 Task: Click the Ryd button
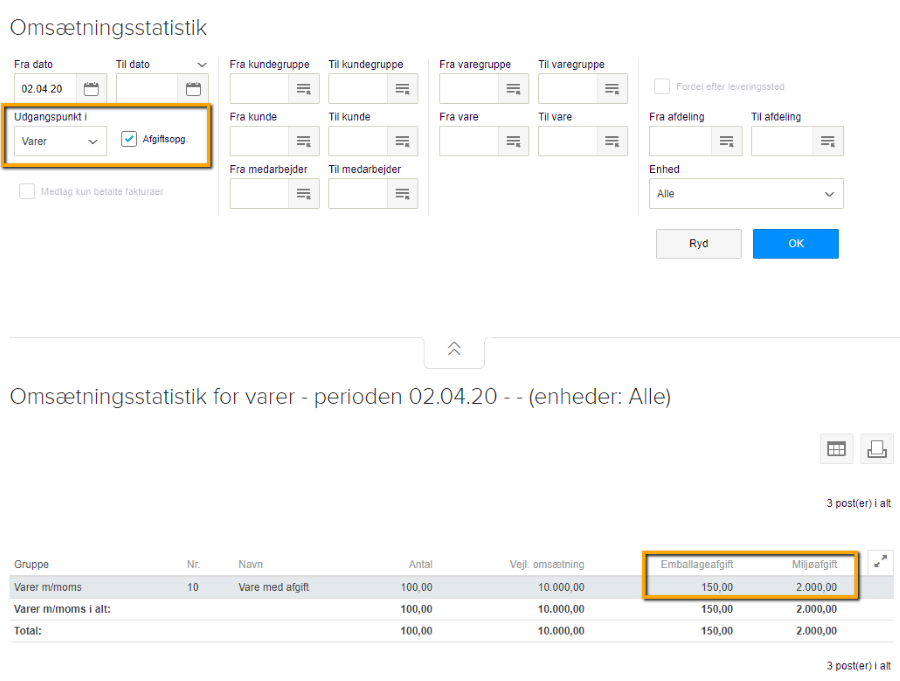click(698, 244)
